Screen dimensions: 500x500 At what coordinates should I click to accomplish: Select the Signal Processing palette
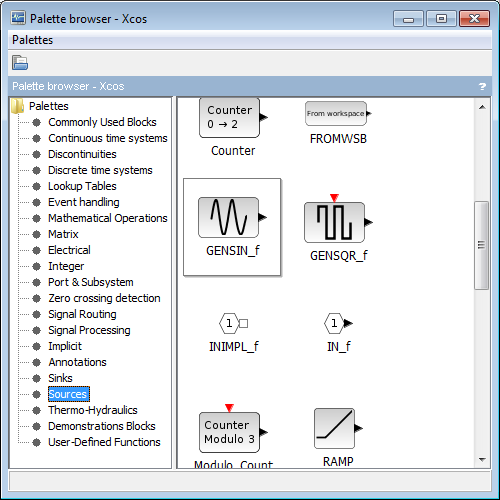pos(89,330)
